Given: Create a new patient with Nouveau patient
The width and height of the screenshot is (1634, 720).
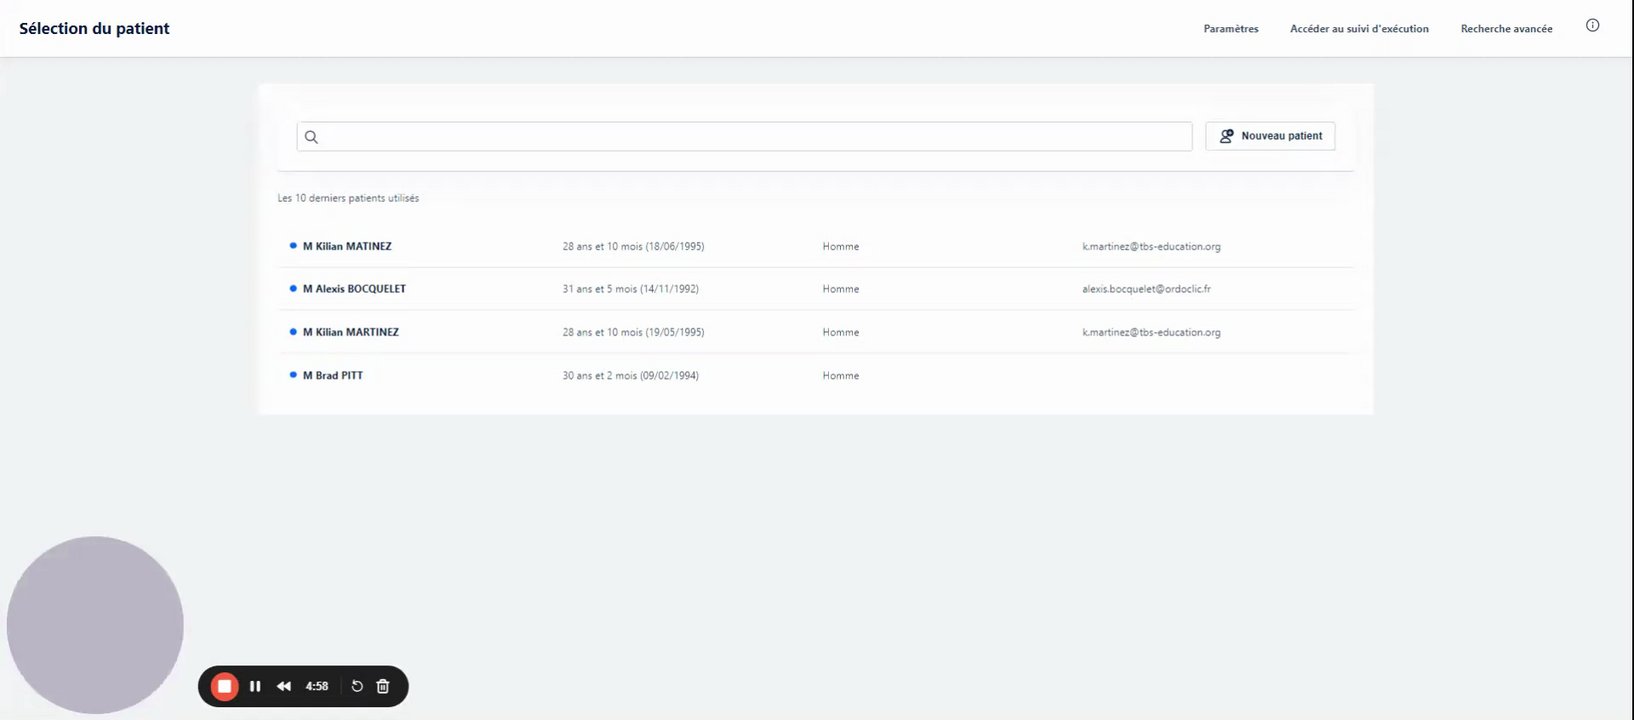Looking at the screenshot, I should pyautogui.click(x=1270, y=136).
